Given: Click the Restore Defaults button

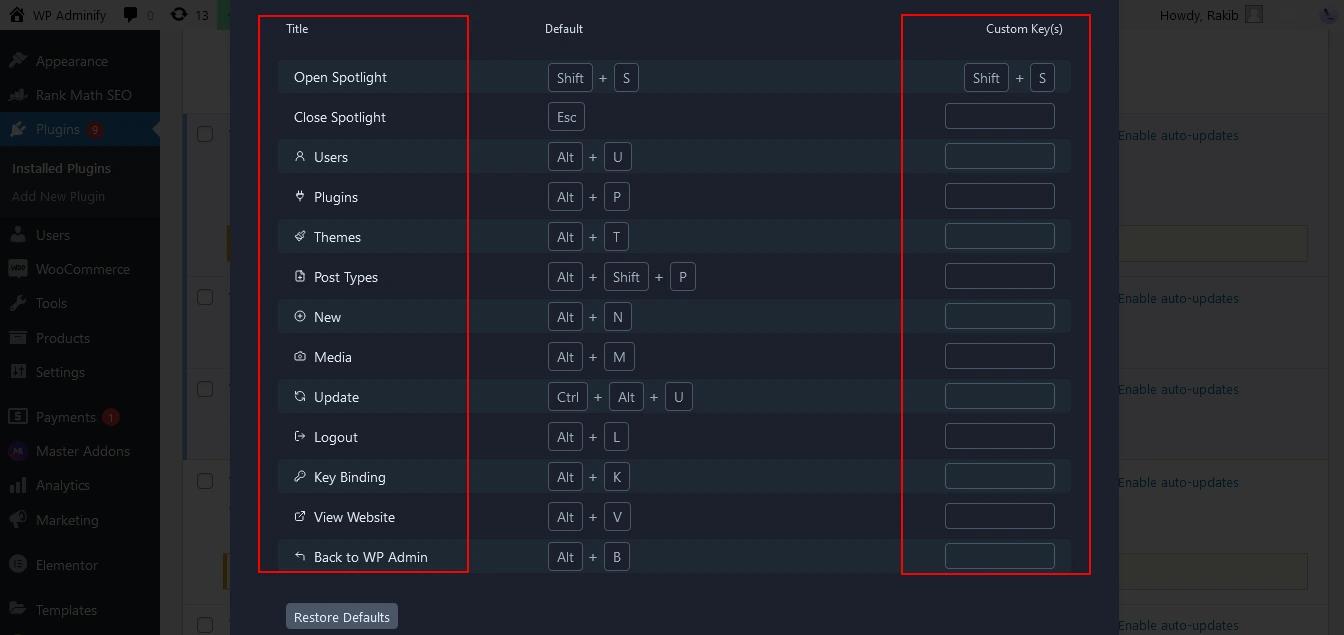Looking at the screenshot, I should pyautogui.click(x=341, y=616).
